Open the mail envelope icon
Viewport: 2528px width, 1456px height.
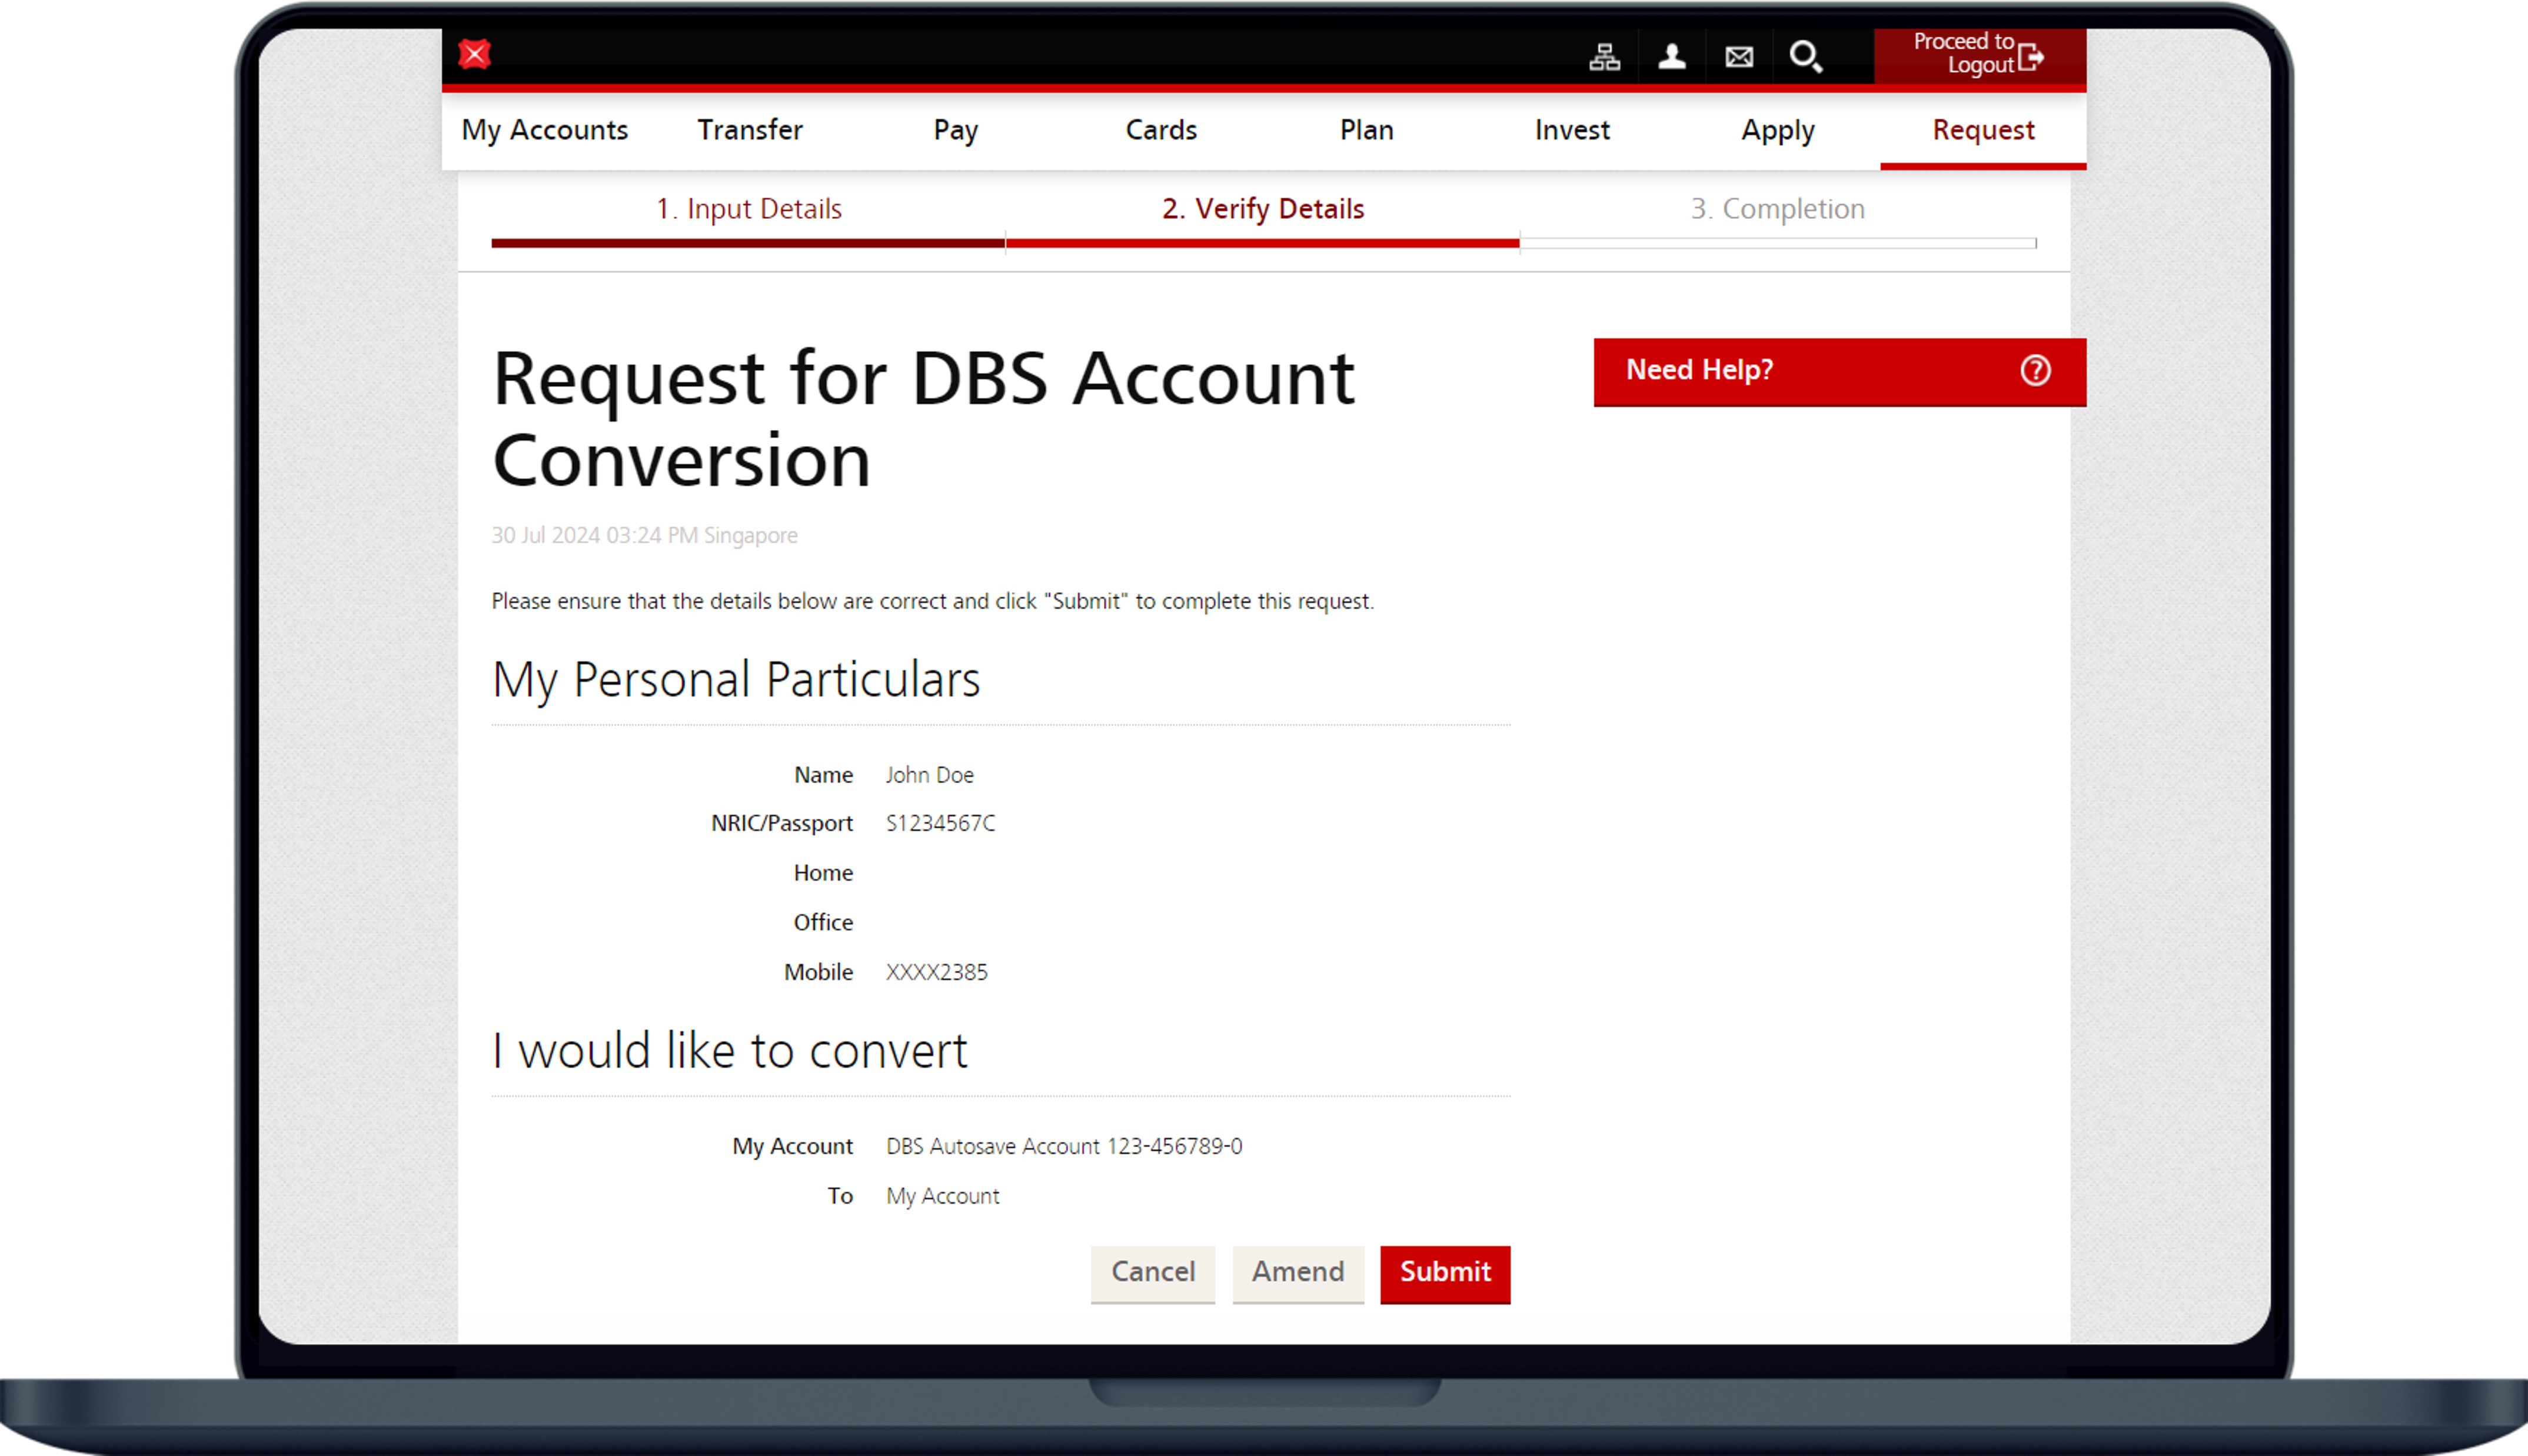pyautogui.click(x=1739, y=57)
